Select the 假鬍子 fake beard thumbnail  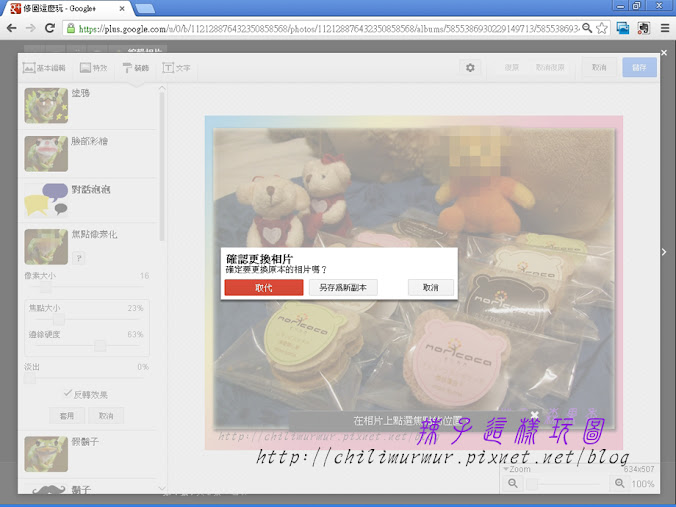click(46, 454)
